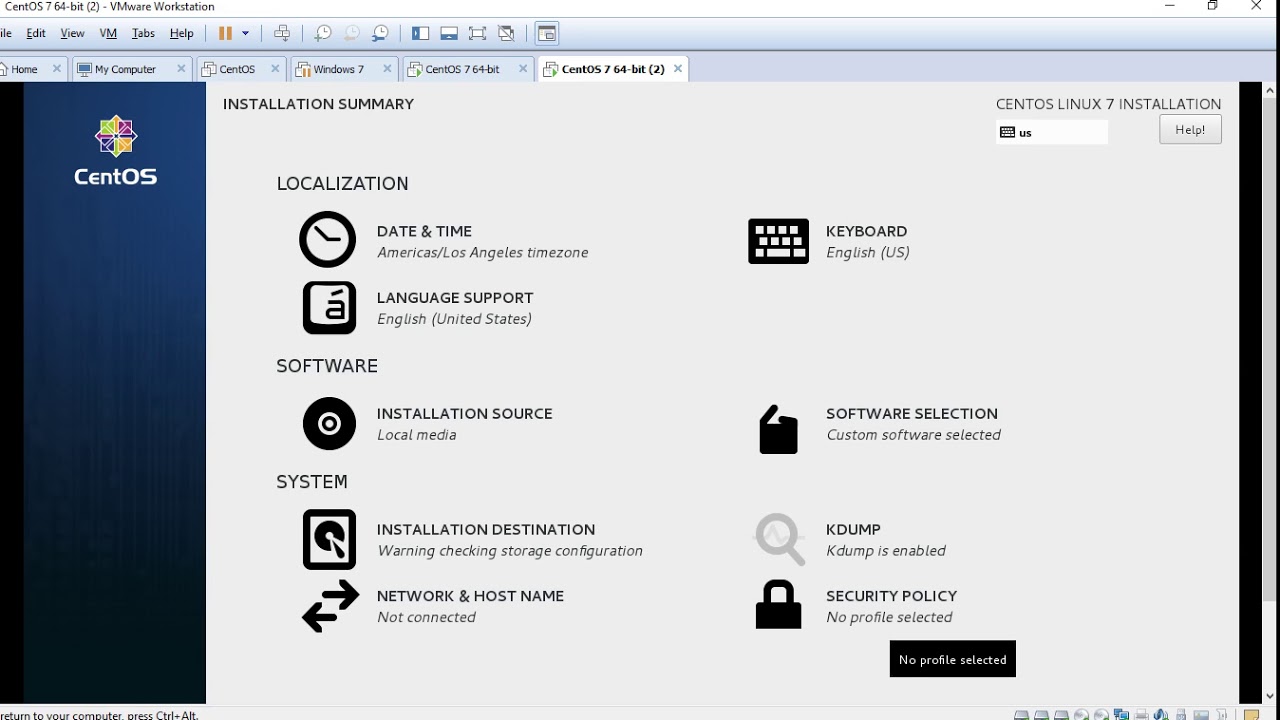Close the CentOS 7 64-bit tab
This screenshot has width=1280, height=720.
point(522,69)
